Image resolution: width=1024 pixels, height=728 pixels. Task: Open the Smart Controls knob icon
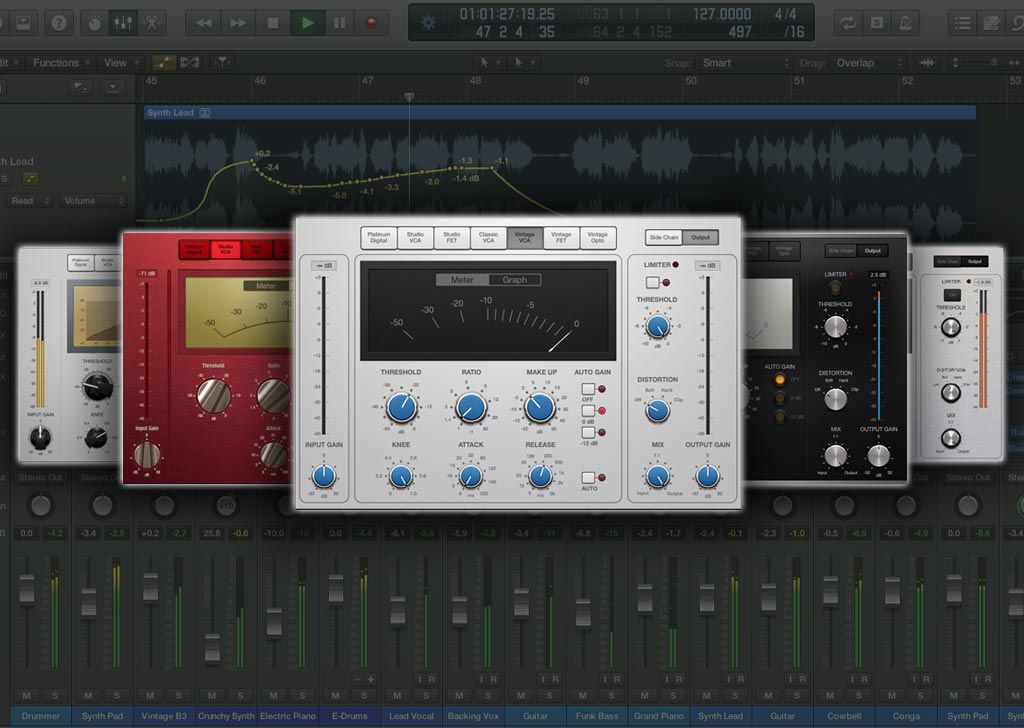tap(95, 24)
